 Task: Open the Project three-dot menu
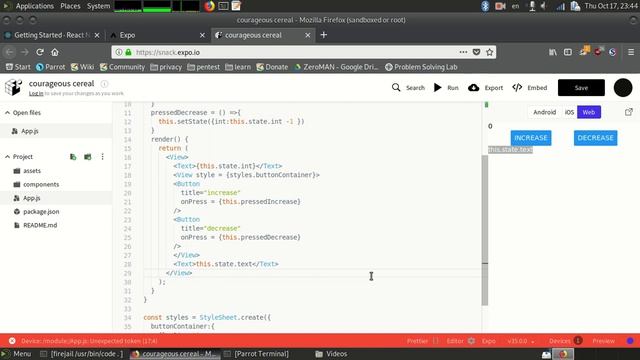(x=102, y=157)
